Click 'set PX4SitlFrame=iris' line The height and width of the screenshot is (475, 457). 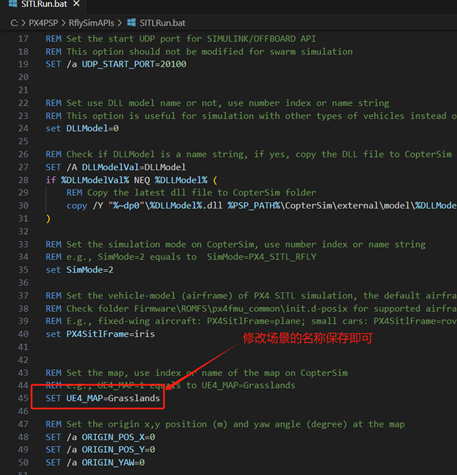(x=100, y=334)
